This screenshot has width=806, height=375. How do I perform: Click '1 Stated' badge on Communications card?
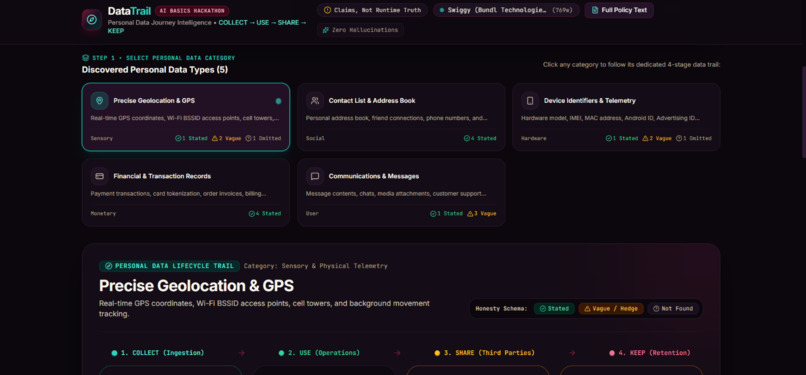click(447, 214)
